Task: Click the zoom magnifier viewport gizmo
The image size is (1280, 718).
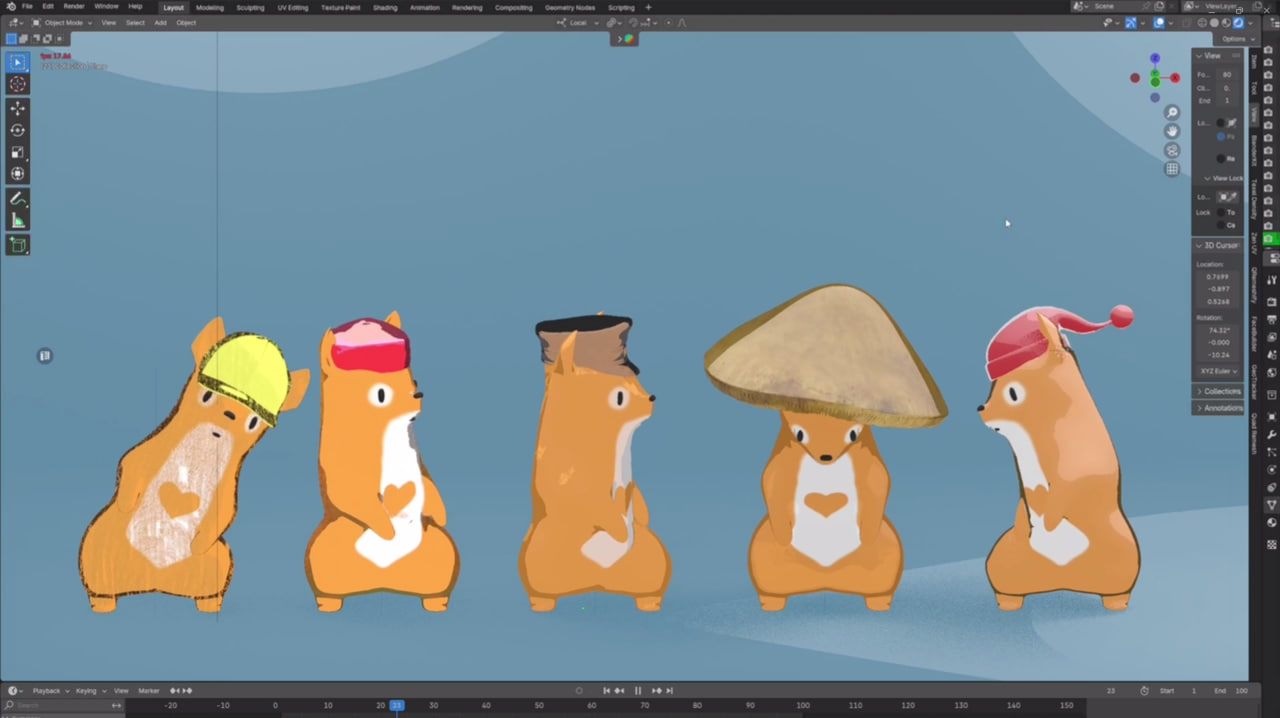Action: pyautogui.click(x=1172, y=112)
